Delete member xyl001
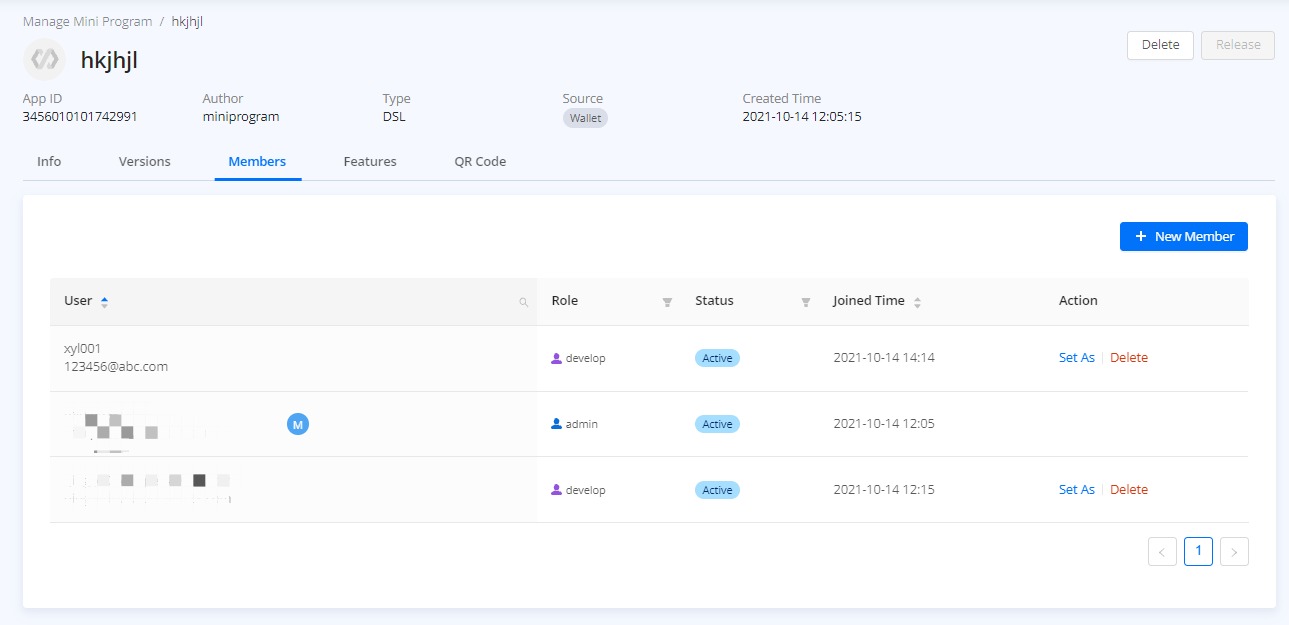The height and width of the screenshot is (625, 1289). coord(1129,358)
